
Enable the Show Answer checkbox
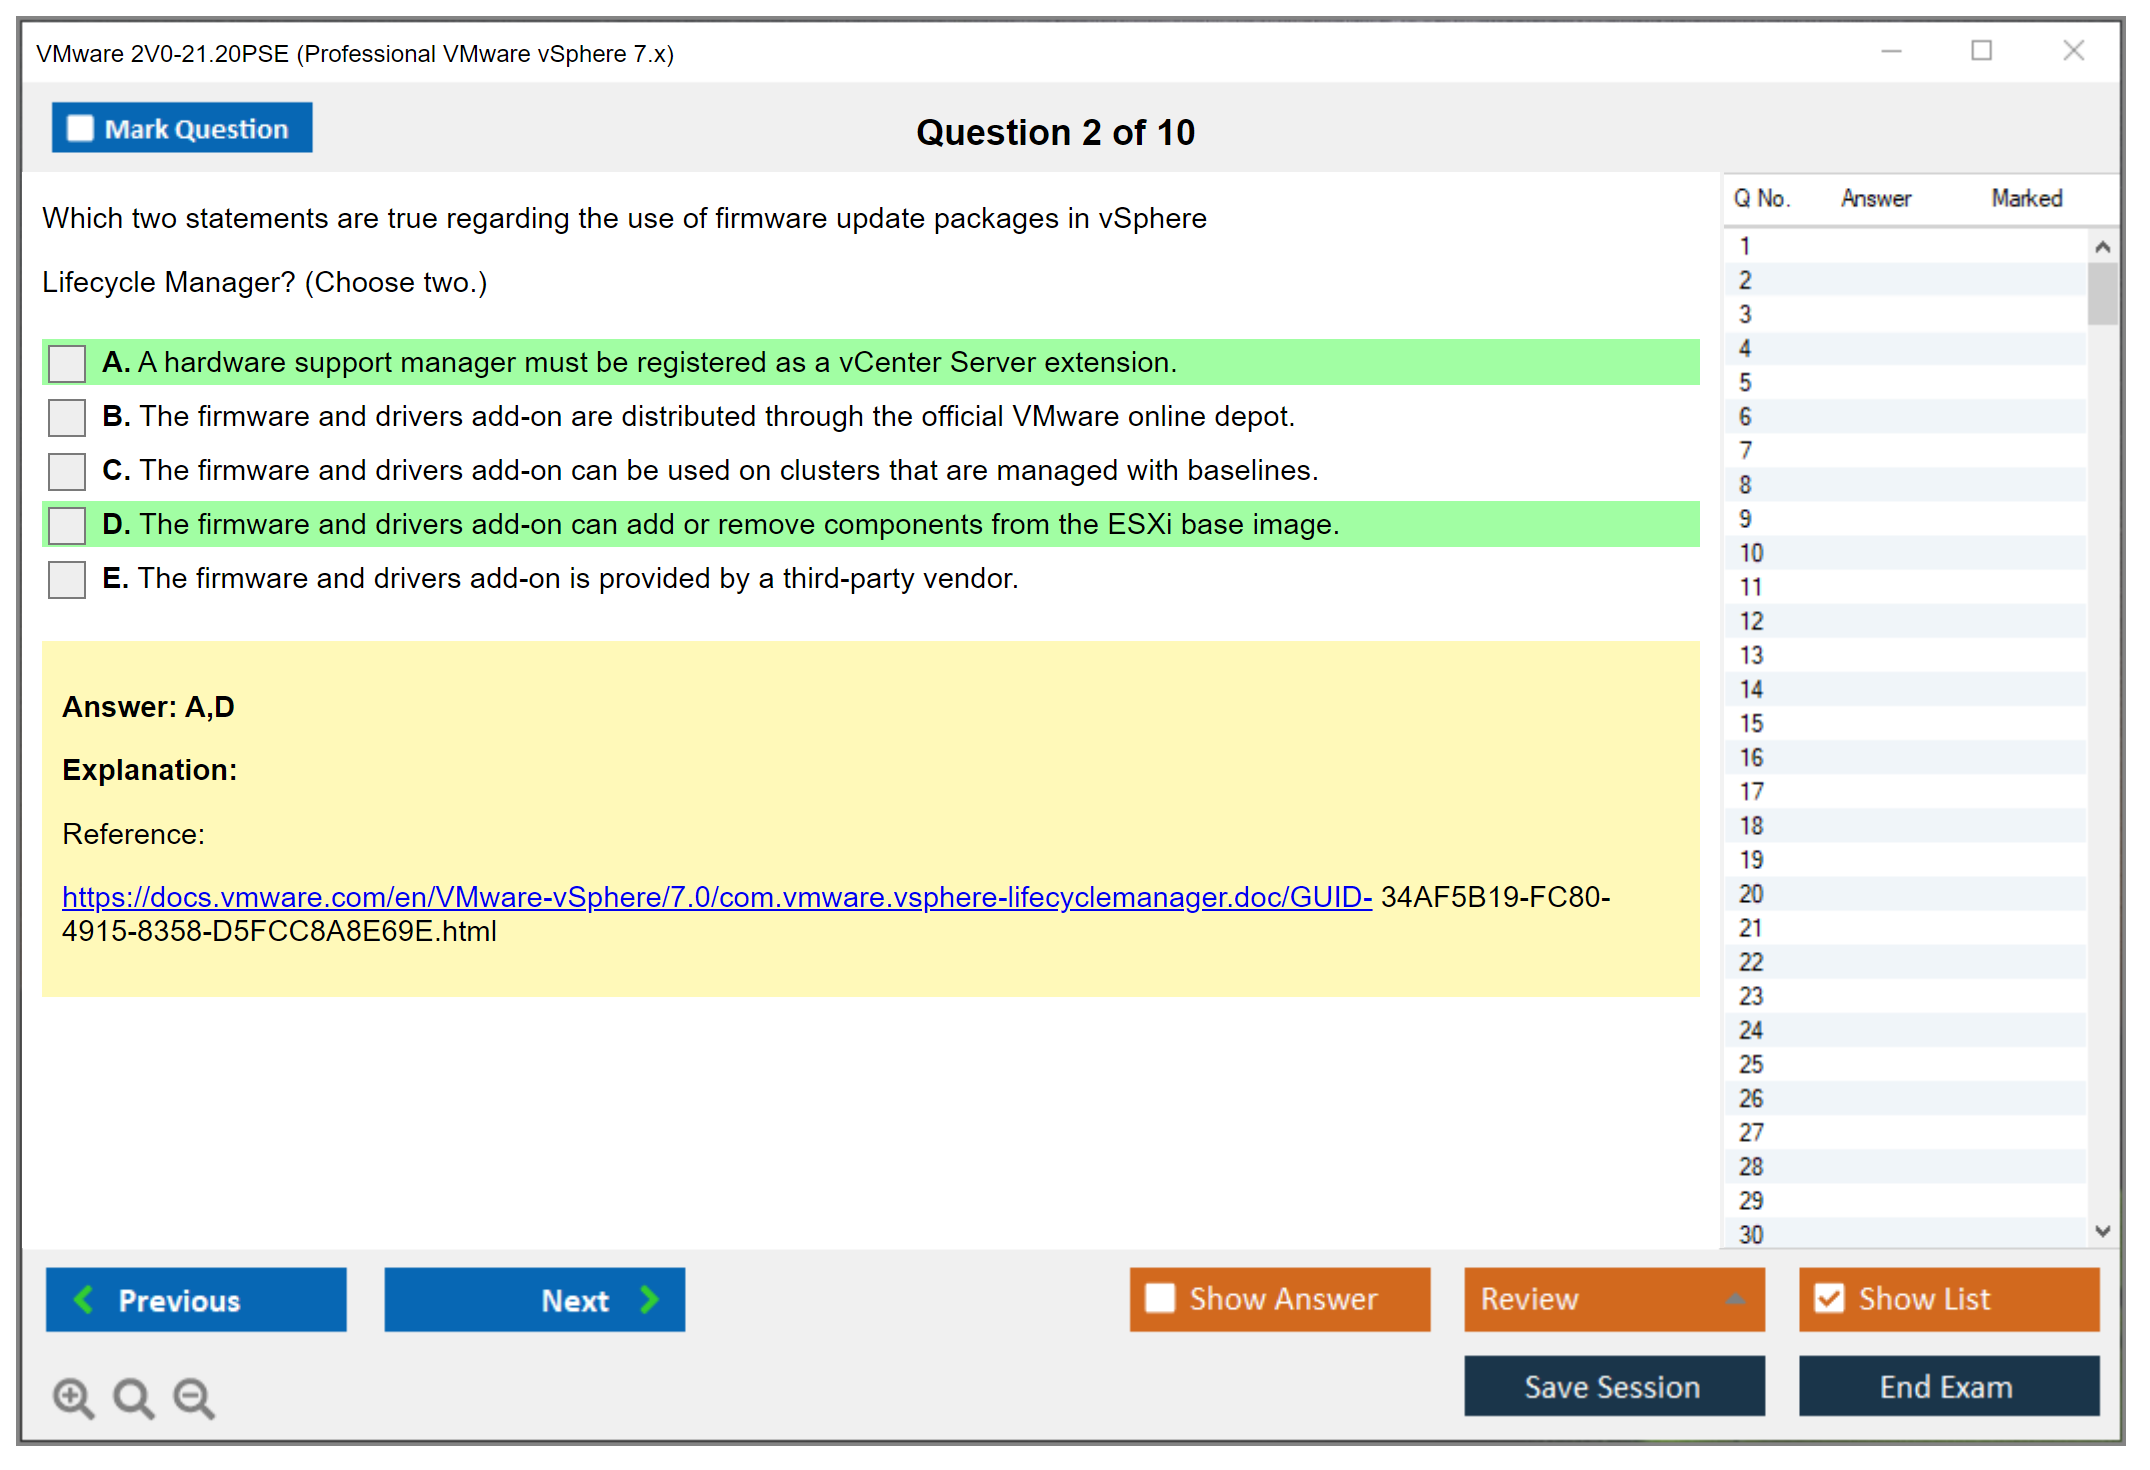tap(1160, 1298)
